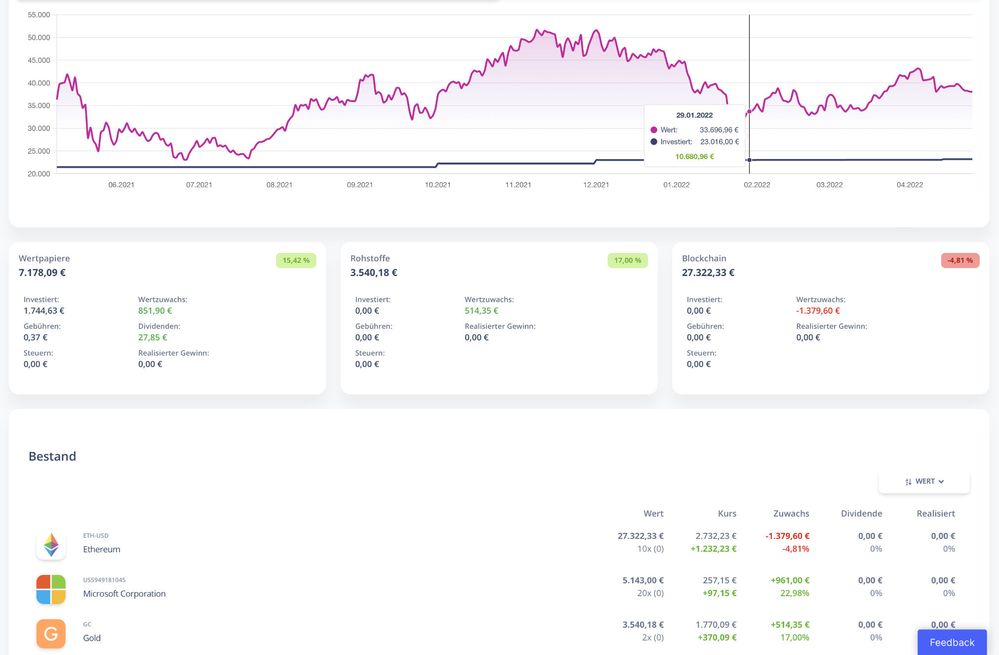Select the Blockchain category heading
This screenshot has width=999, height=655.
(705, 258)
